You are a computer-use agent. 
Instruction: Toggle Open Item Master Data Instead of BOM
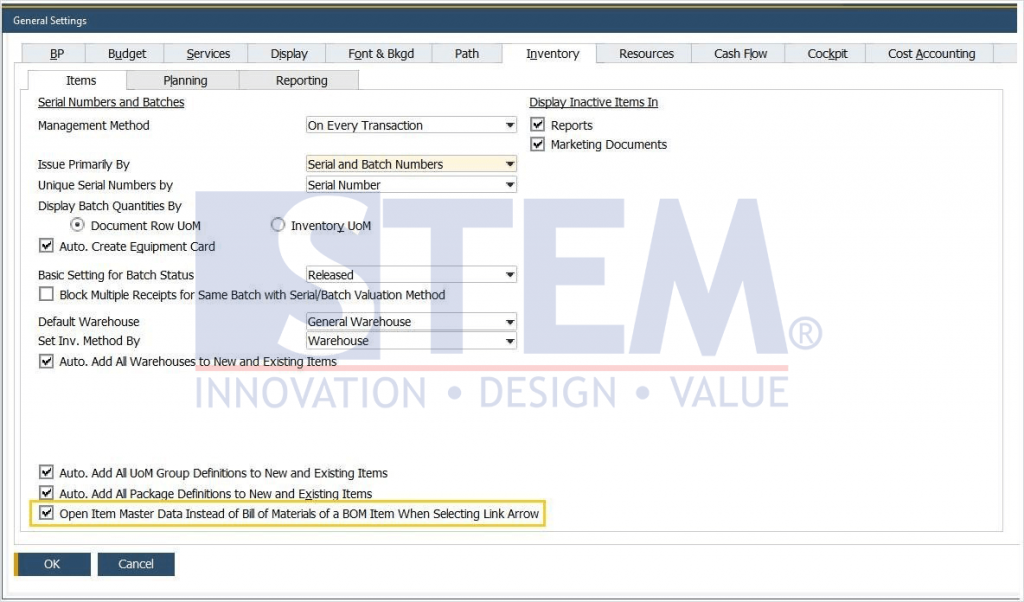tap(46, 513)
